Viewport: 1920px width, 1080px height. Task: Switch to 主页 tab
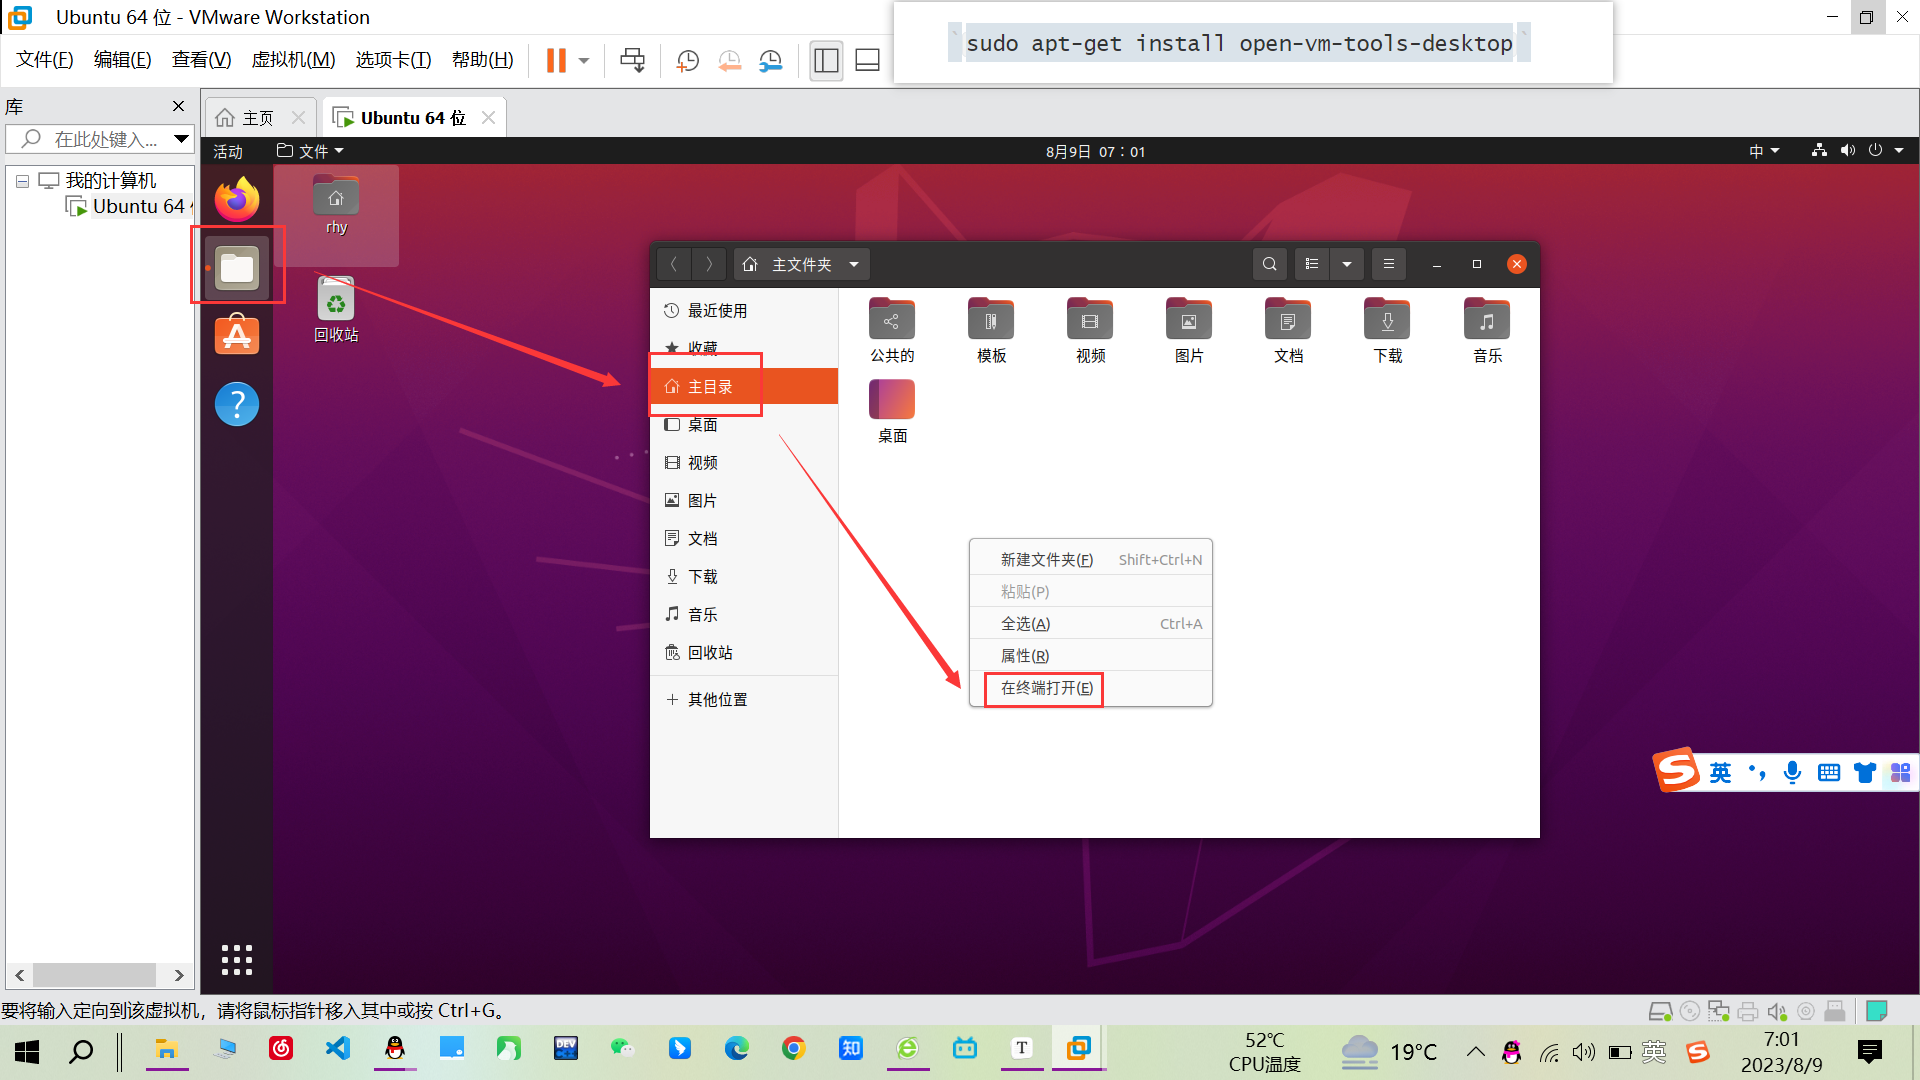pyautogui.click(x=260, y=118)
